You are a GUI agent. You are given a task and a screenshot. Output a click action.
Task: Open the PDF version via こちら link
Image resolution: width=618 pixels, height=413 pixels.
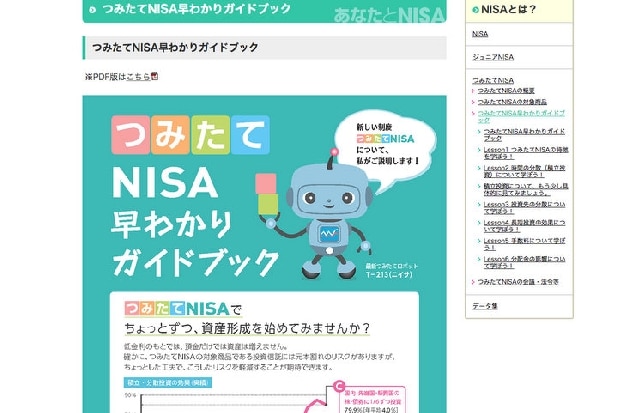coord(138,76)
